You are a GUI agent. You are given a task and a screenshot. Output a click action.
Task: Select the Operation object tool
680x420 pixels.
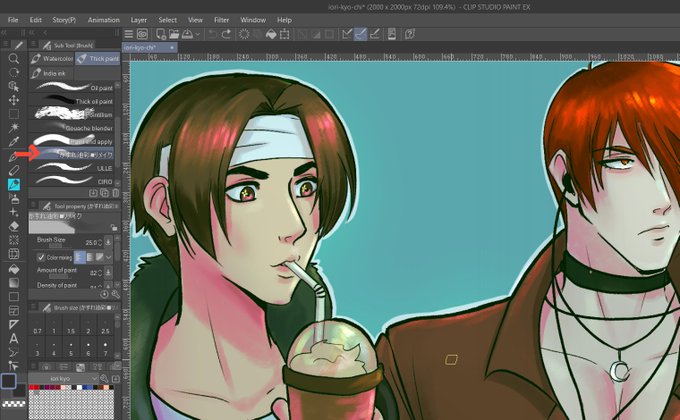click(x=13, y=86)
